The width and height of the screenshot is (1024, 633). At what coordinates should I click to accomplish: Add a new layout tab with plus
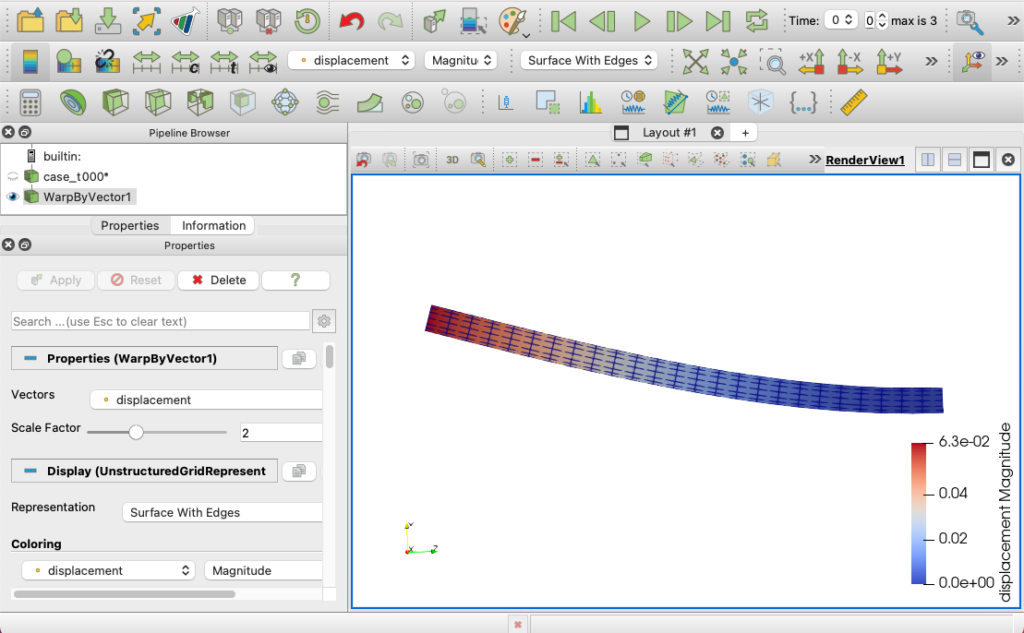(745, 133)
